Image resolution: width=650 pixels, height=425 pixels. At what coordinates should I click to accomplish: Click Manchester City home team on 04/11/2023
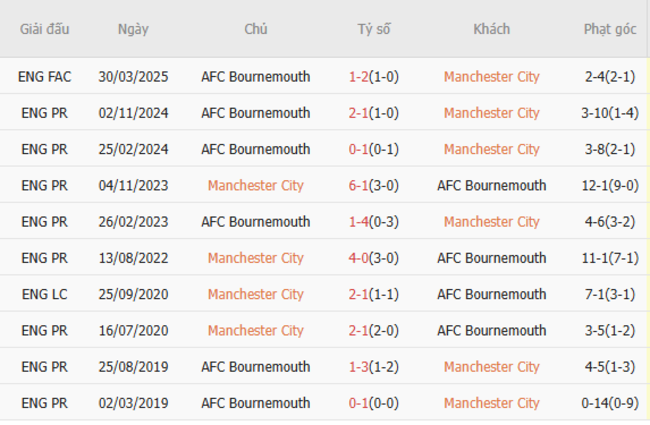(x=256, y=185)
